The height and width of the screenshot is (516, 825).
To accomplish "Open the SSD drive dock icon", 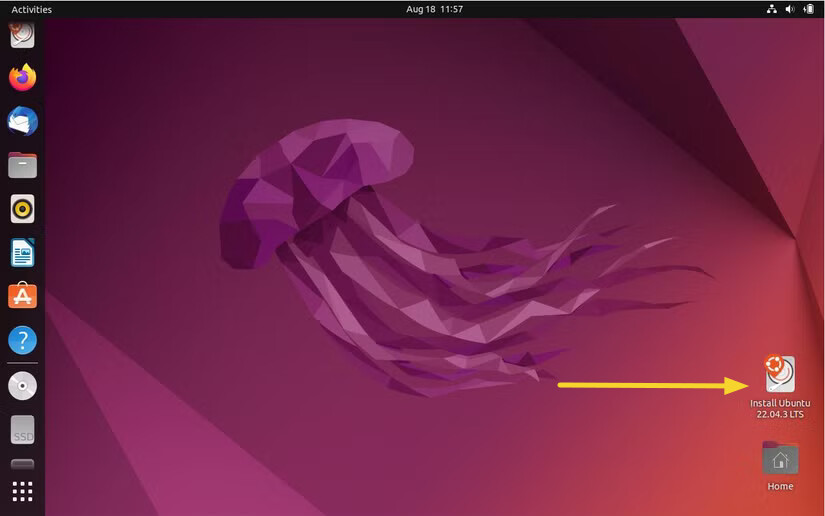I will pyautogui.click(x=22, y=430).
